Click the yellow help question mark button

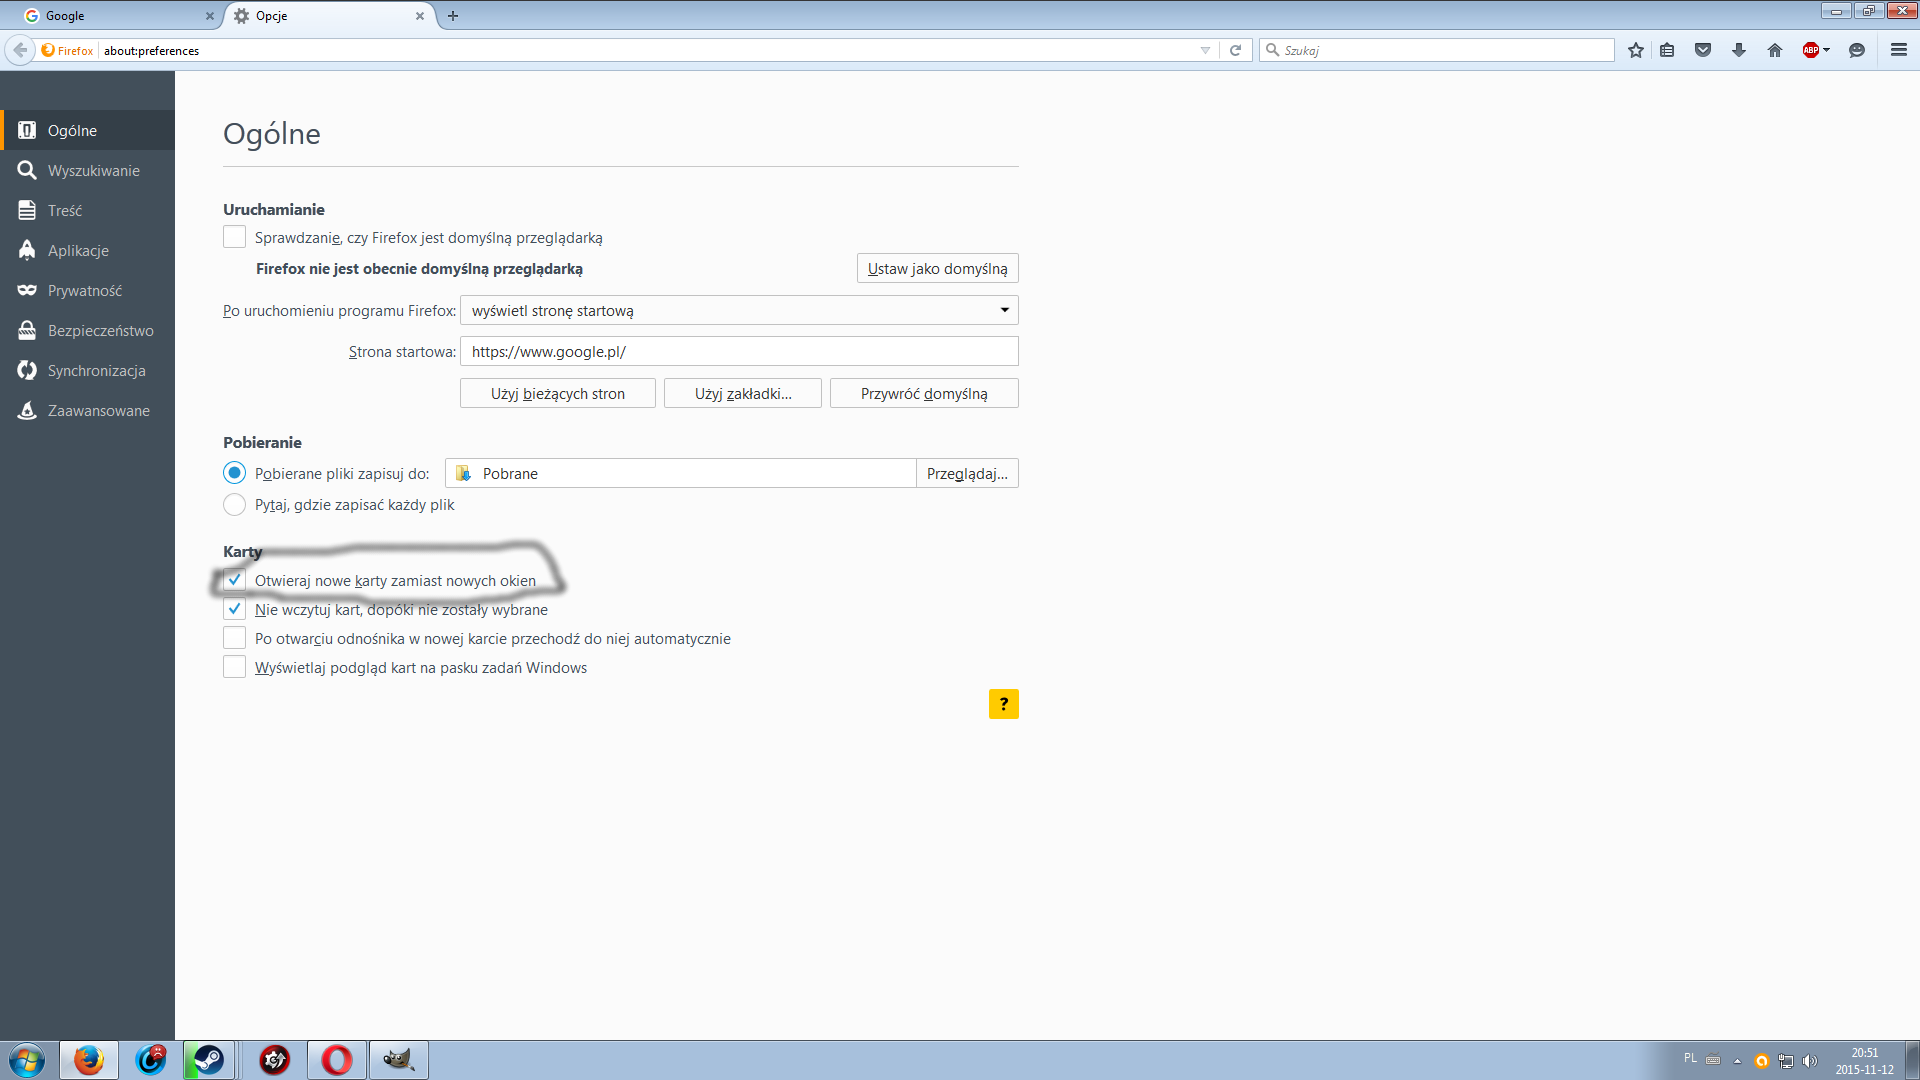pyautogui.click(x=1004, y=704)
